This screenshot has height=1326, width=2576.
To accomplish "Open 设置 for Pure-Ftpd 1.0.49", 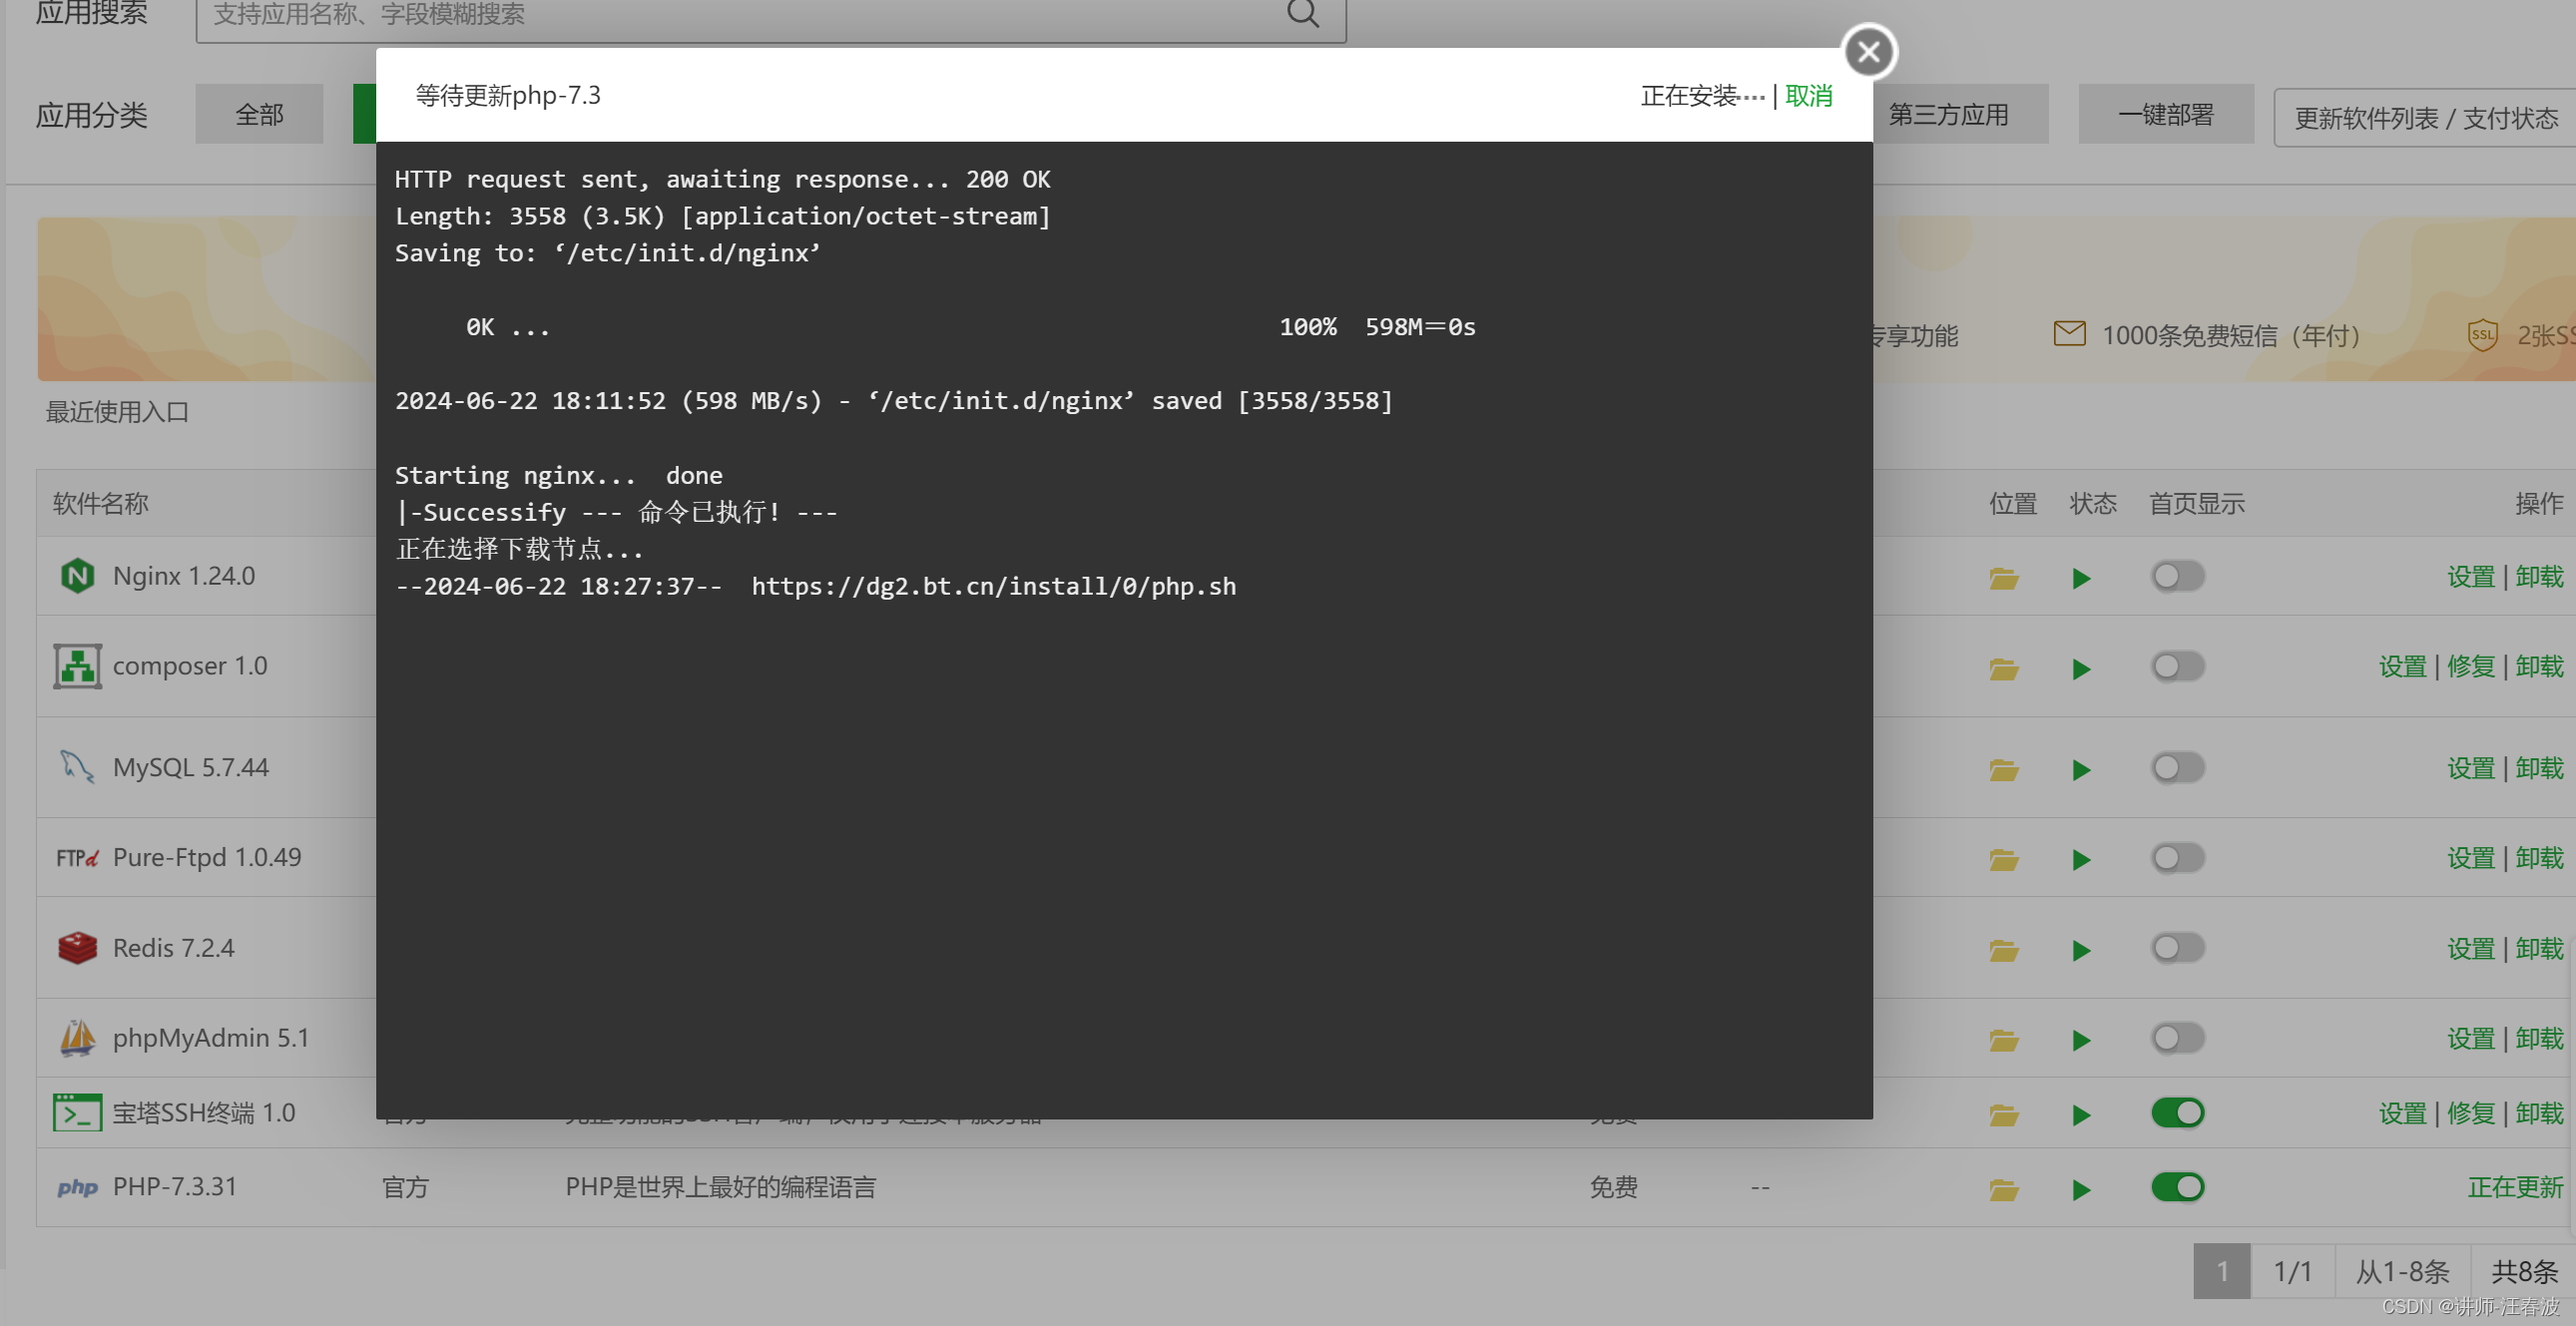I will tap(2471, 858).
